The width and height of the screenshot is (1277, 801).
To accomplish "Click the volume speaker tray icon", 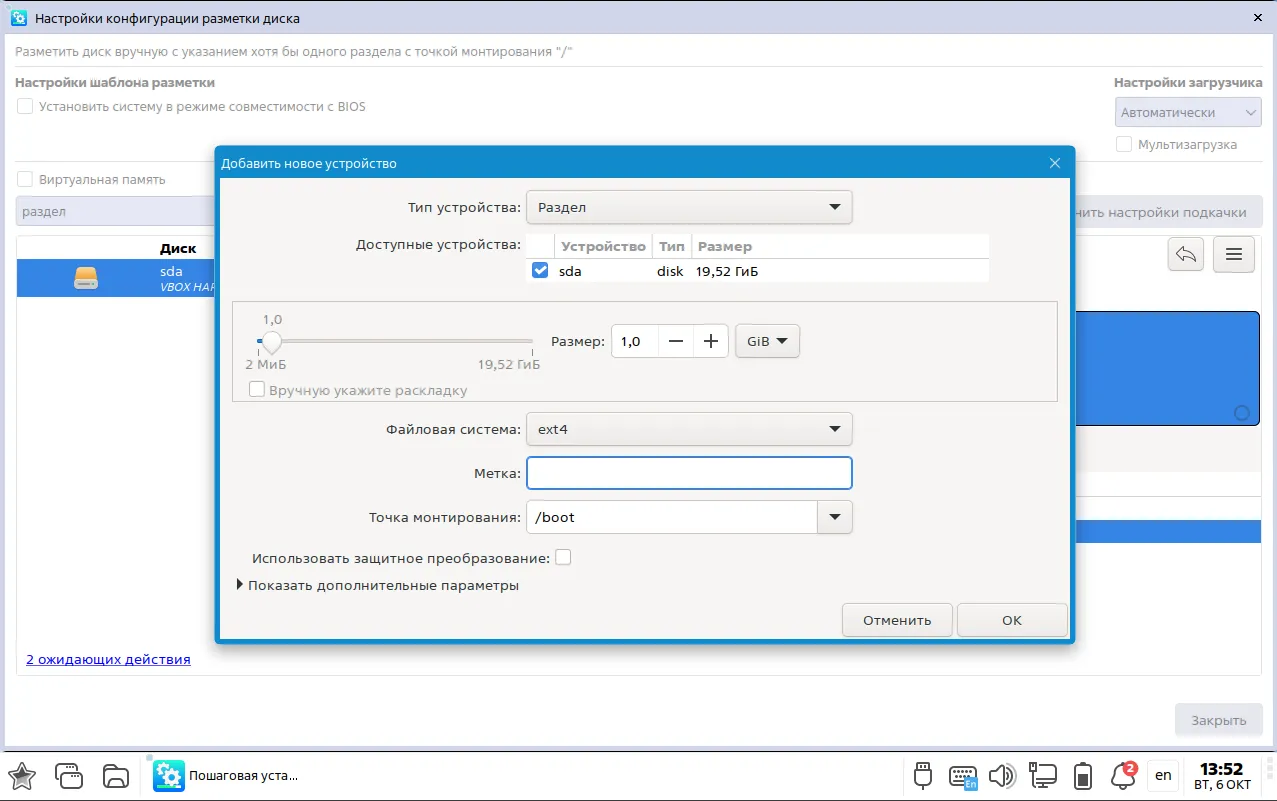I will point(1001,775).
